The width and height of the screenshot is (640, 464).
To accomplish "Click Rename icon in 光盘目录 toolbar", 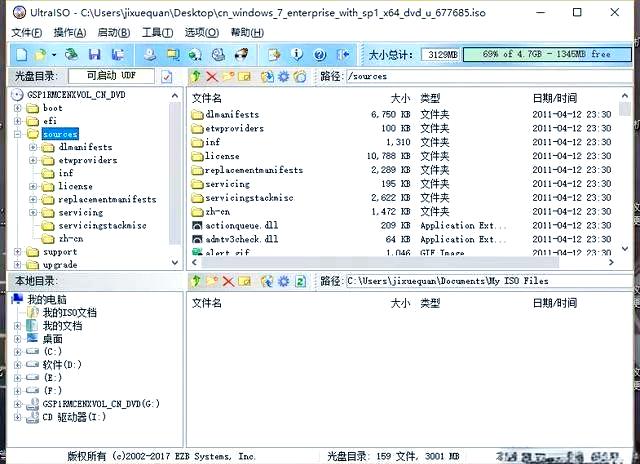I will [244, 76].
